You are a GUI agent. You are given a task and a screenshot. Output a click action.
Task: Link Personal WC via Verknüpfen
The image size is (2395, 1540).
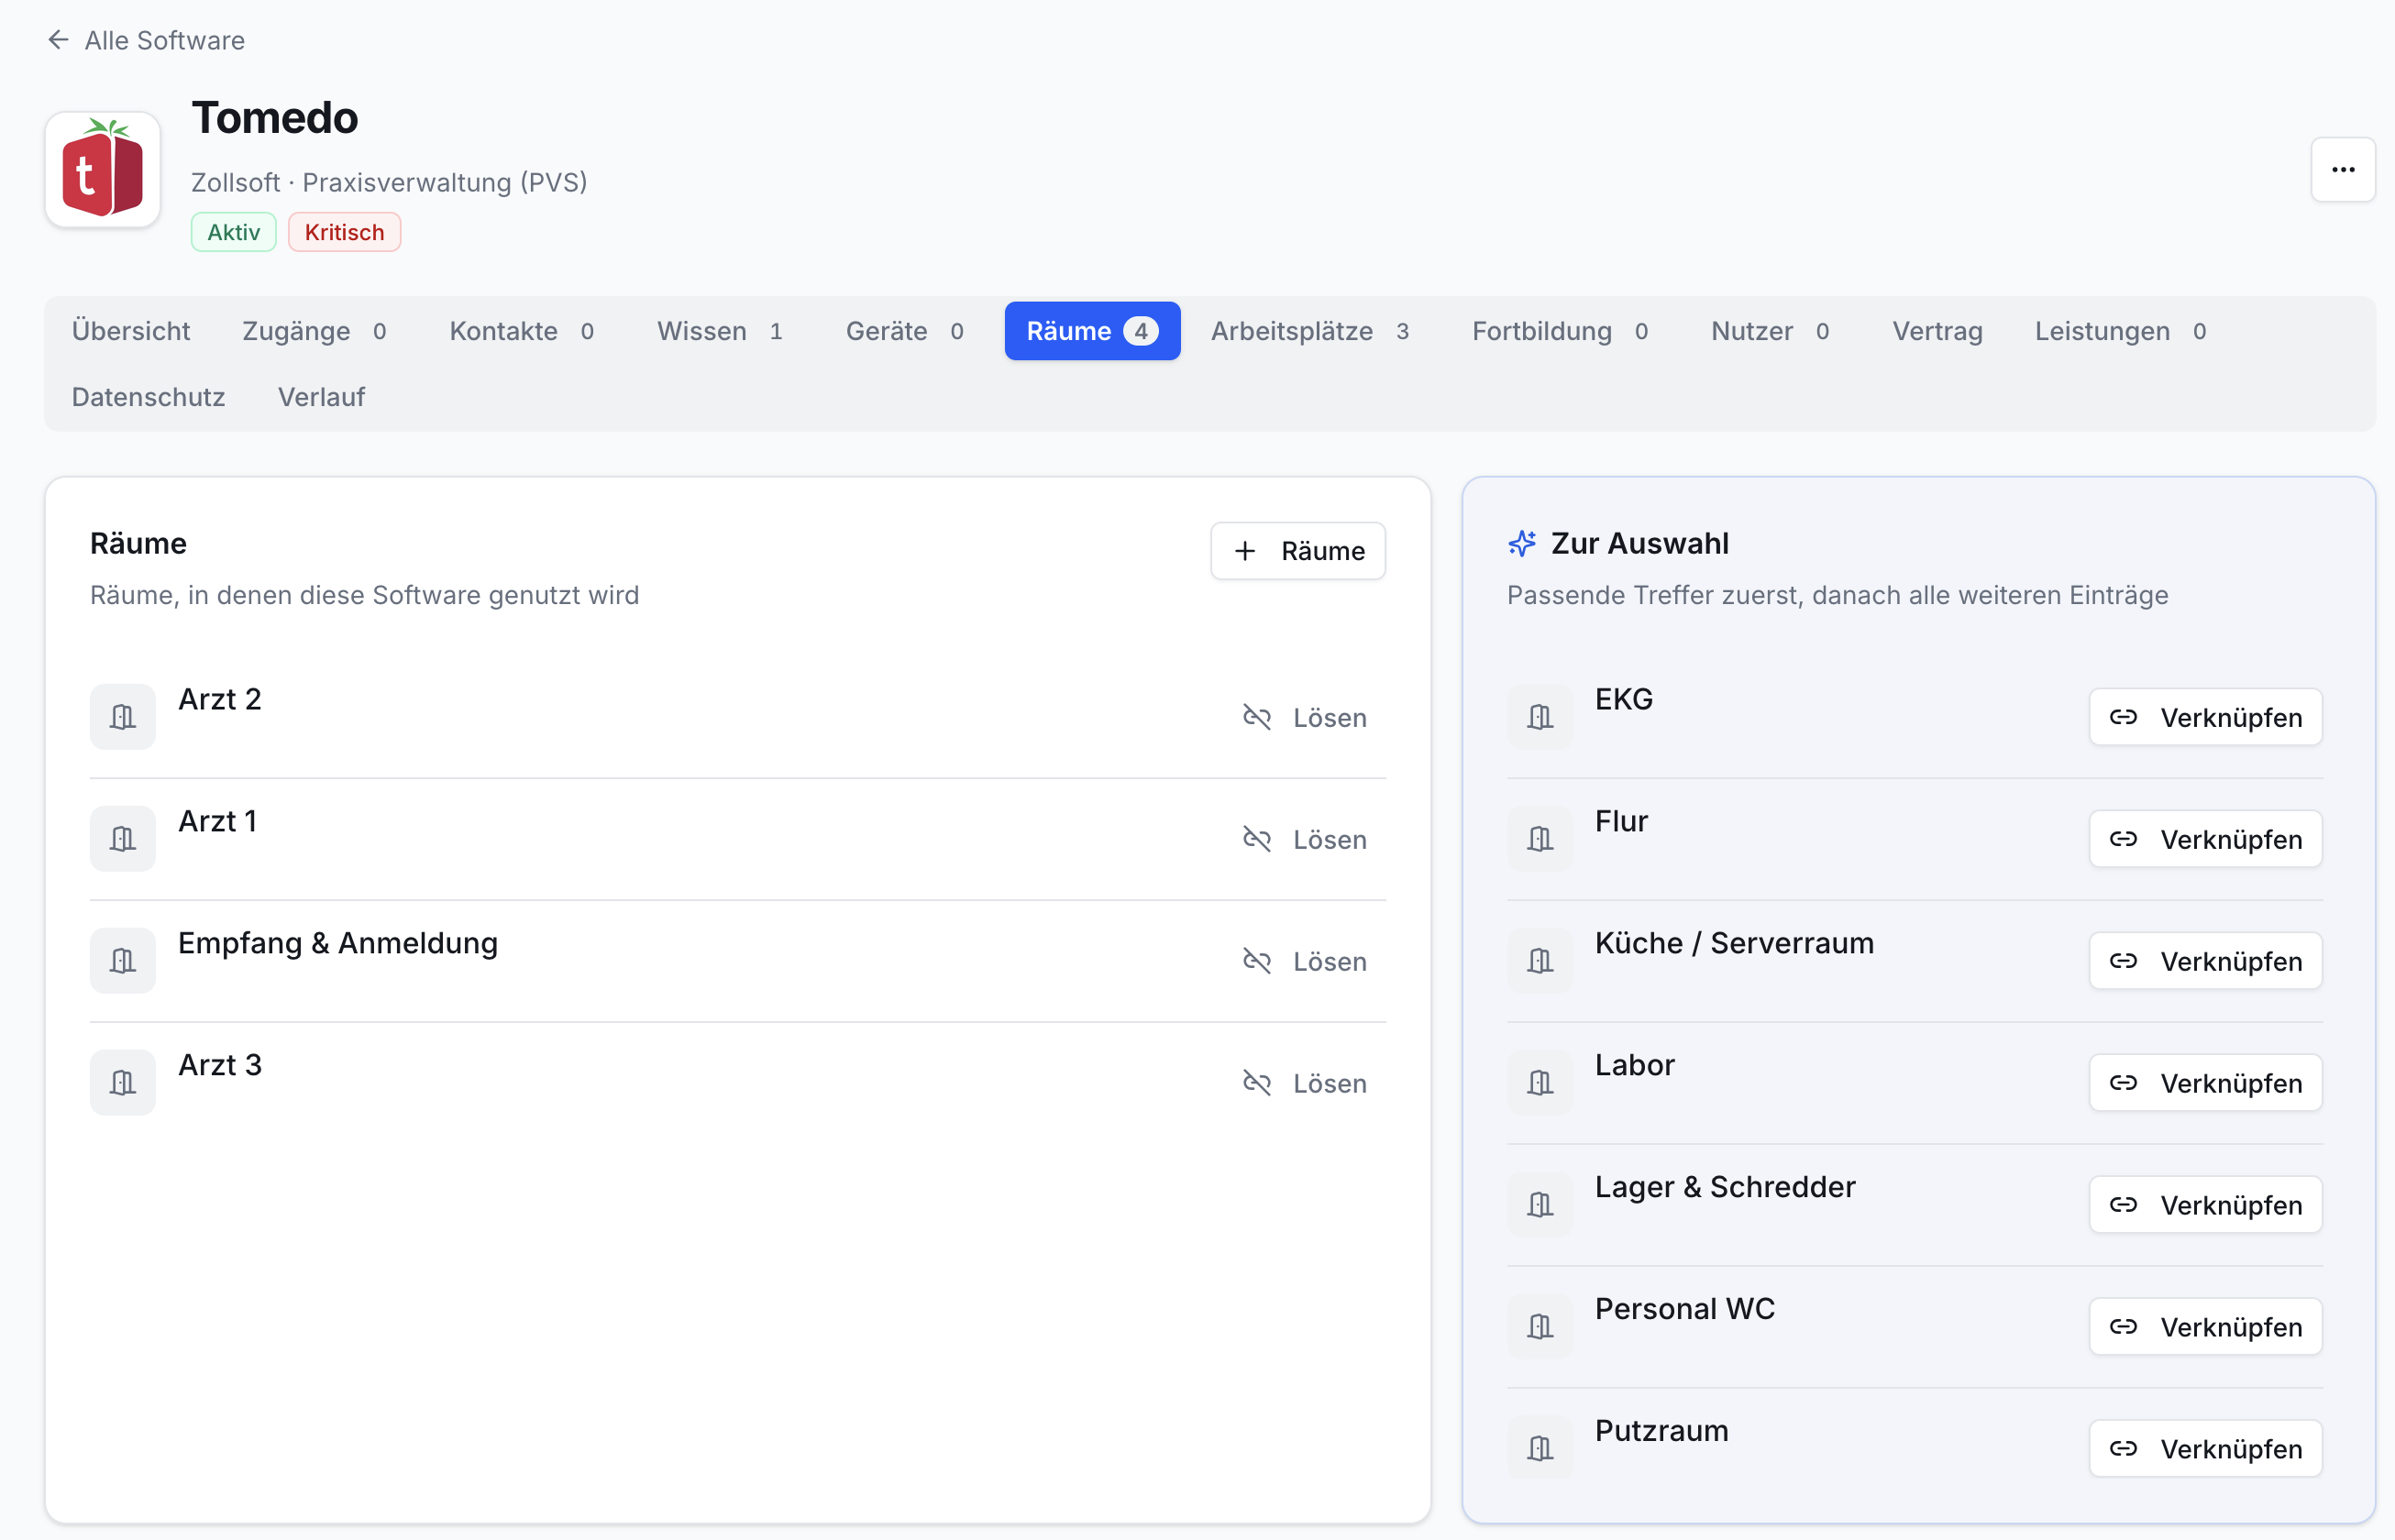(x=2205, y=1327)
